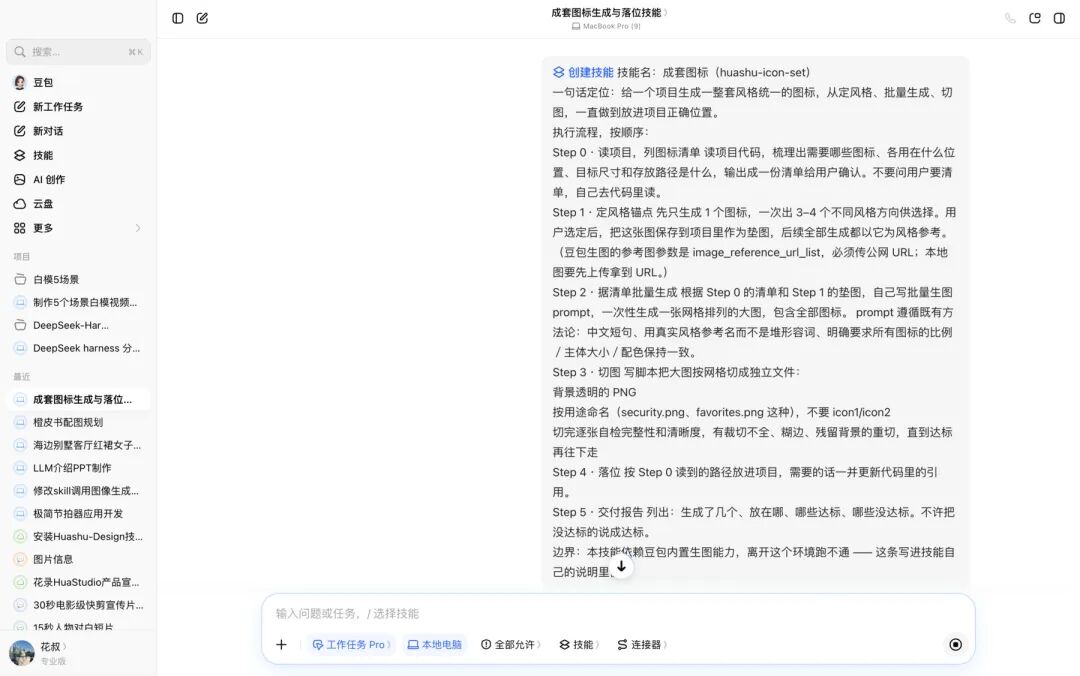Image resolution: width=1080 pixels, height=676 pixels.
Task: Open 橙皮书配图规划 conversation
Action: pyautogui.click(x=78, y=422)
